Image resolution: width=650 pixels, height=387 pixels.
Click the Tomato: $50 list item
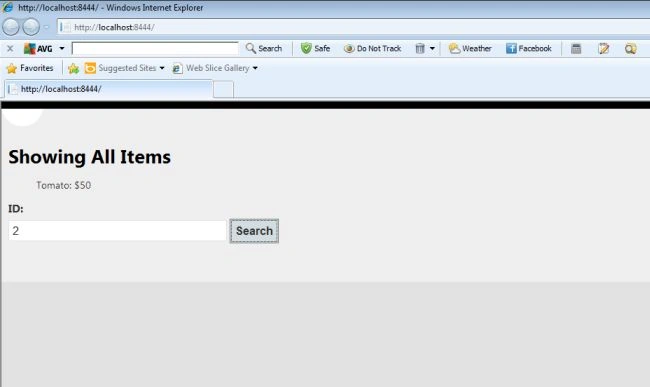(63, 185)
